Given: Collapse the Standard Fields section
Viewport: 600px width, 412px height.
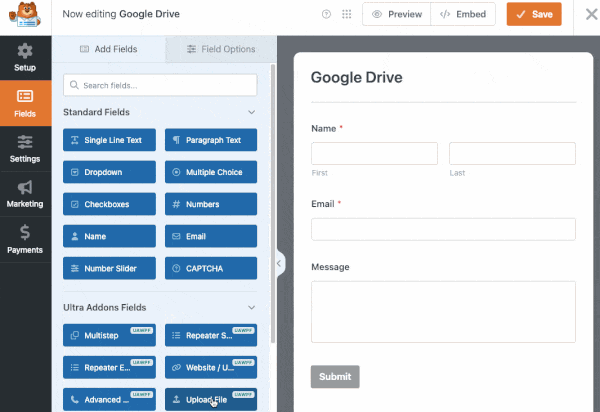Looking at the screenshot, I should tap(251, 113).
